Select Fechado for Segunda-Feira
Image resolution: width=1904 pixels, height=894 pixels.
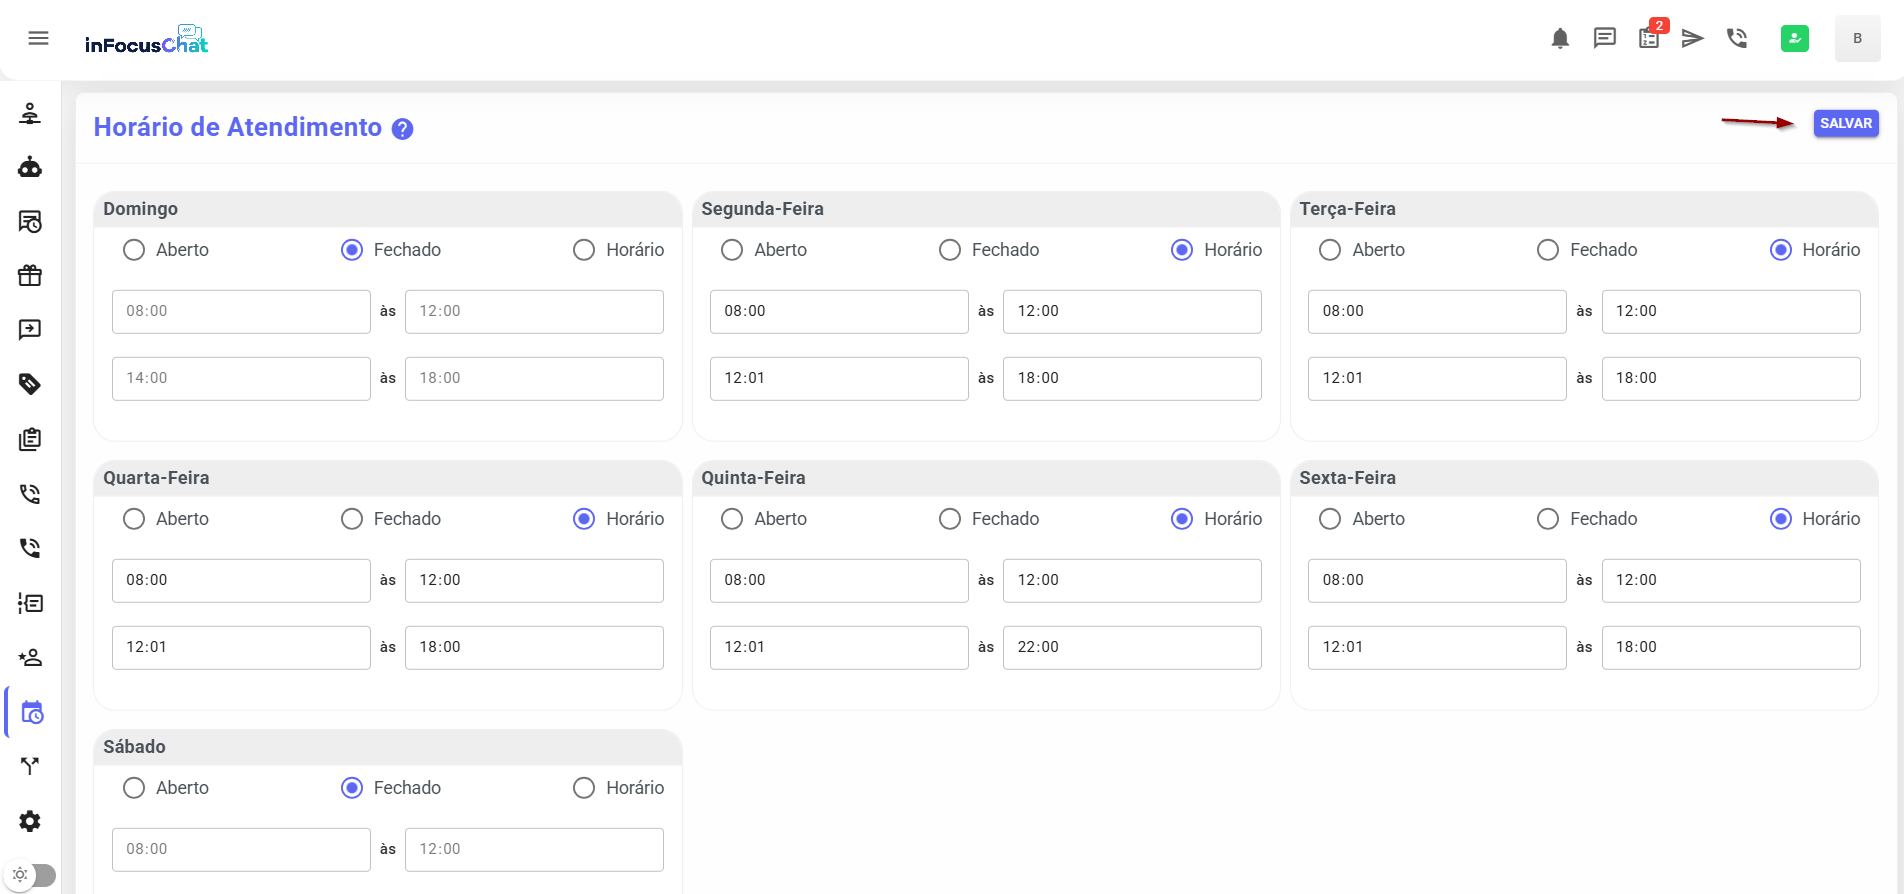pyautogui.click(x=950, y=250)
